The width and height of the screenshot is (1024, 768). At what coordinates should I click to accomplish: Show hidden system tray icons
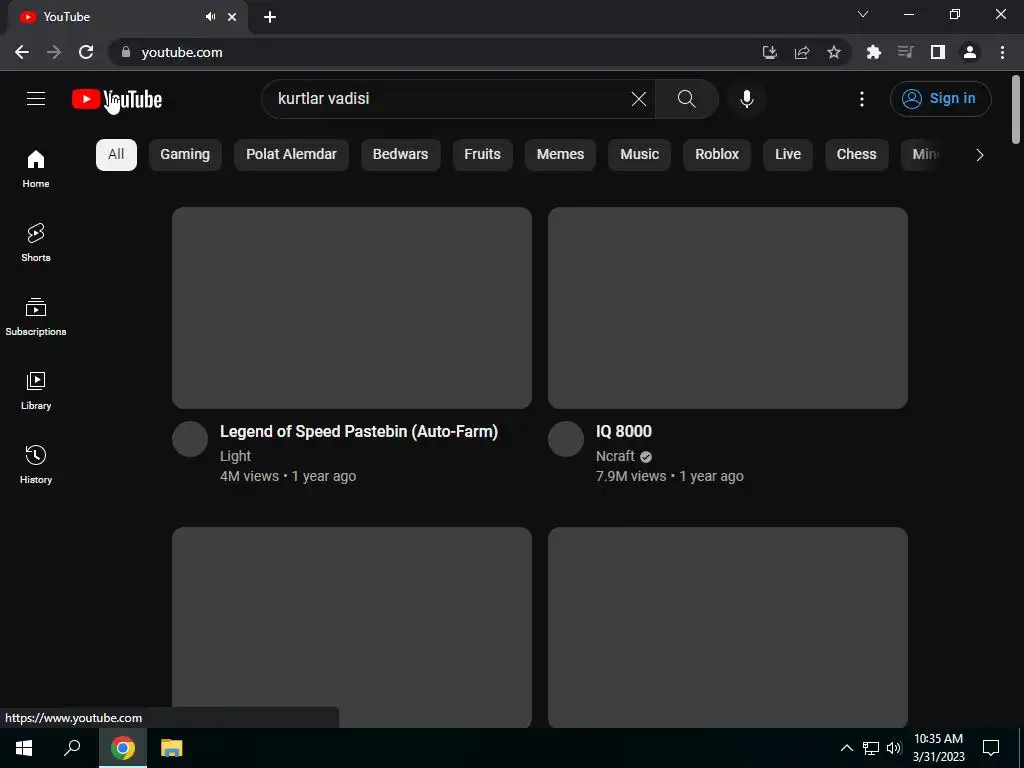(846, 748)
